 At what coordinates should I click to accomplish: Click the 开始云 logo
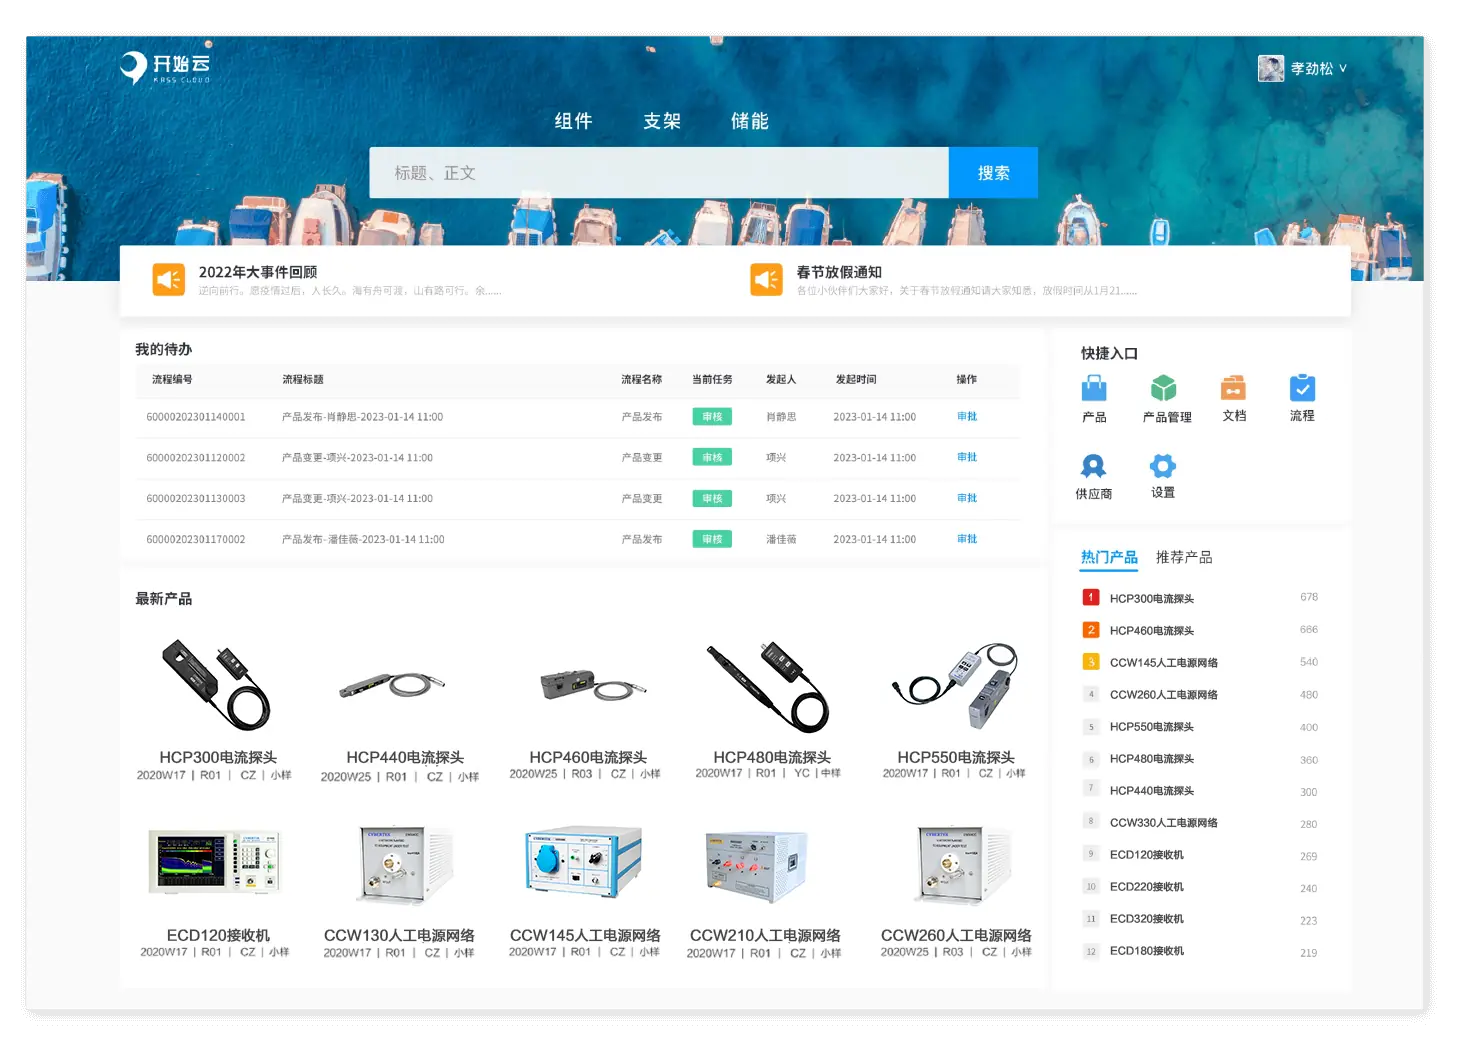point(165,67)
